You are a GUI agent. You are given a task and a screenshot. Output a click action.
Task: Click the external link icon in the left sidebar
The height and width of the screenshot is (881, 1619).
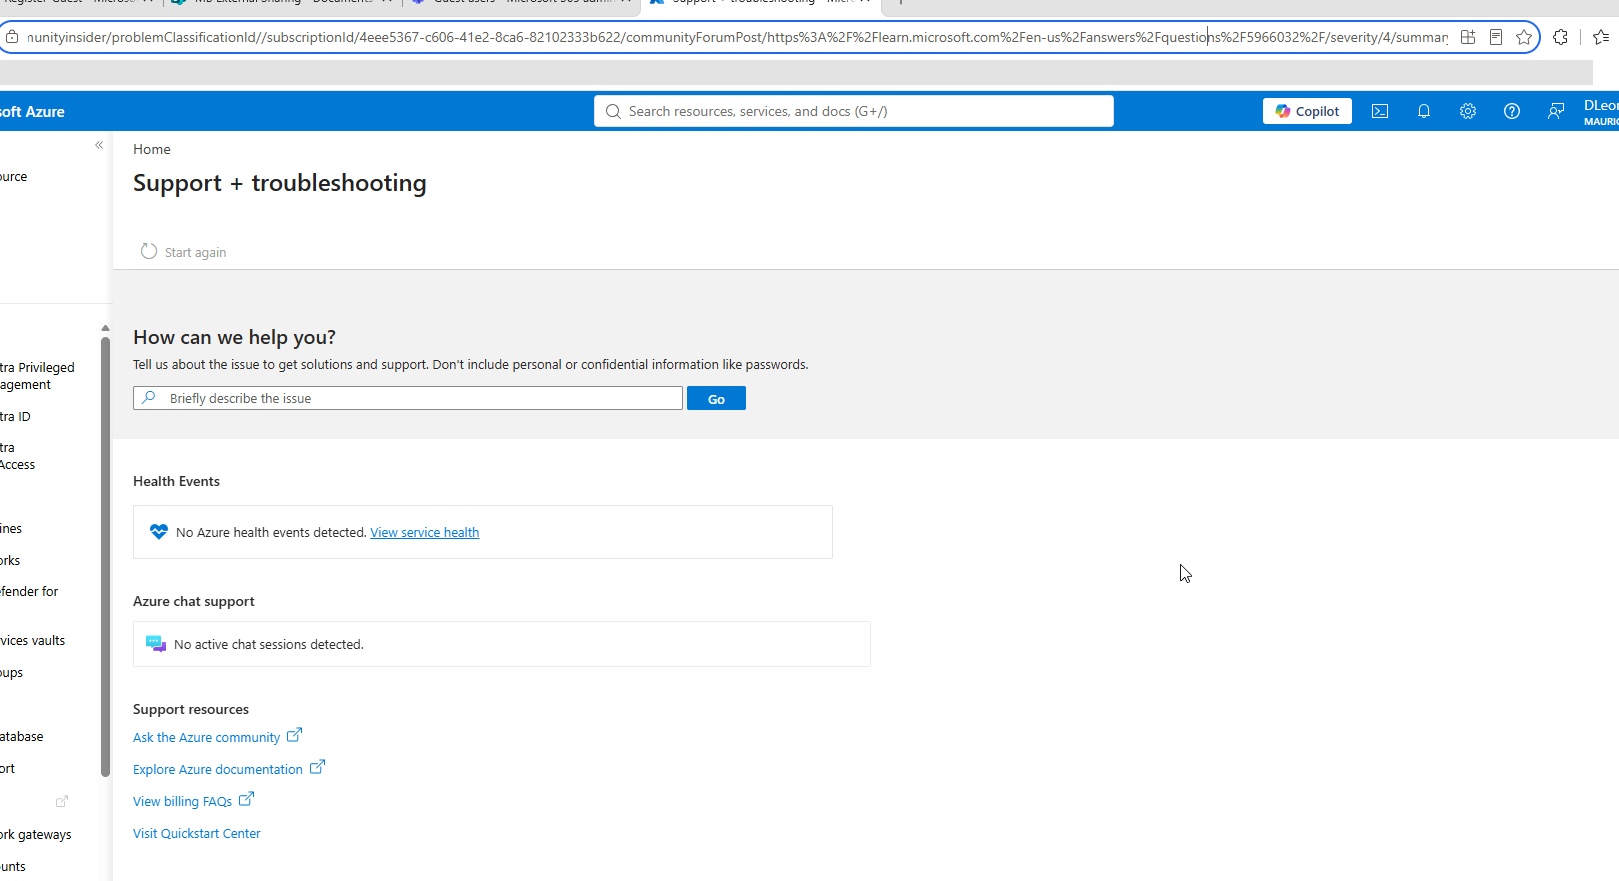click(62, 801)
